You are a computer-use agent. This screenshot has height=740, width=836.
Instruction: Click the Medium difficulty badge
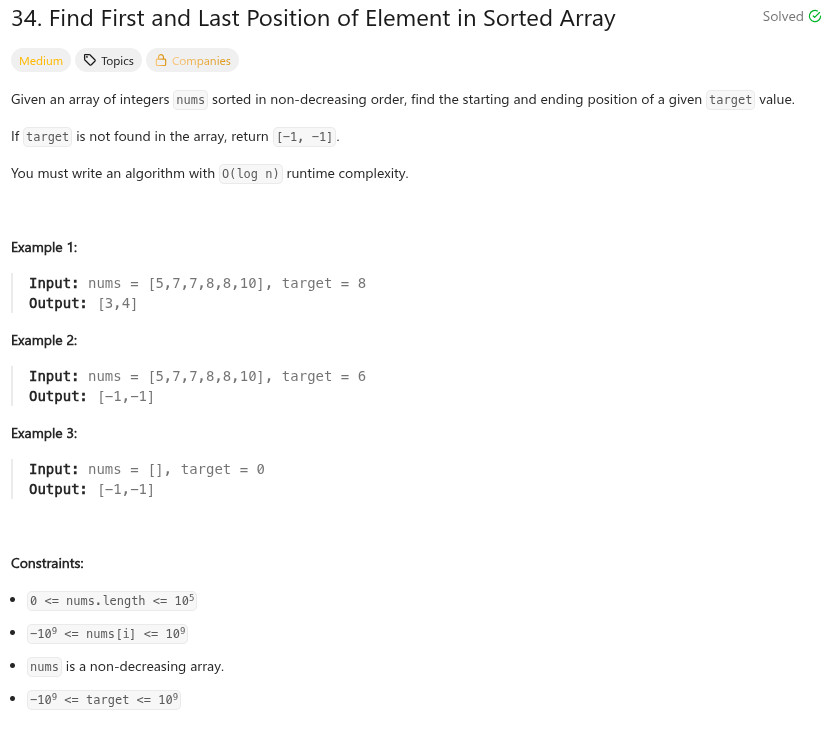(x=41, y=61)
